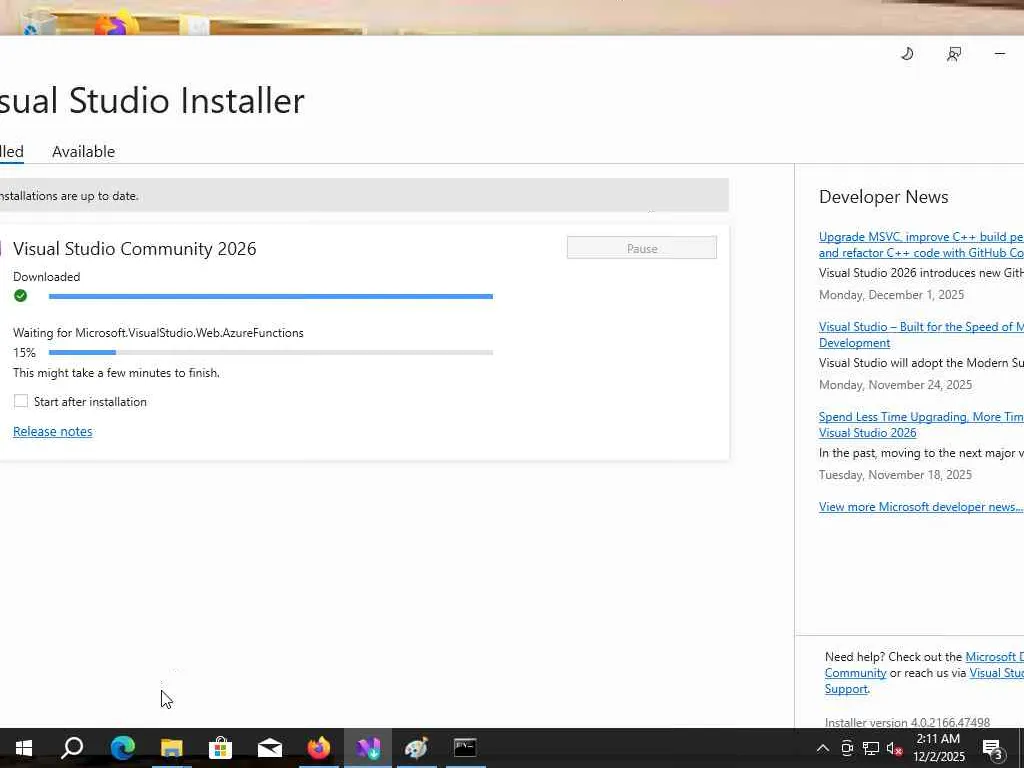Click the Meet Now tray icon
1024x768 pixels.
(x=847, y=748)
